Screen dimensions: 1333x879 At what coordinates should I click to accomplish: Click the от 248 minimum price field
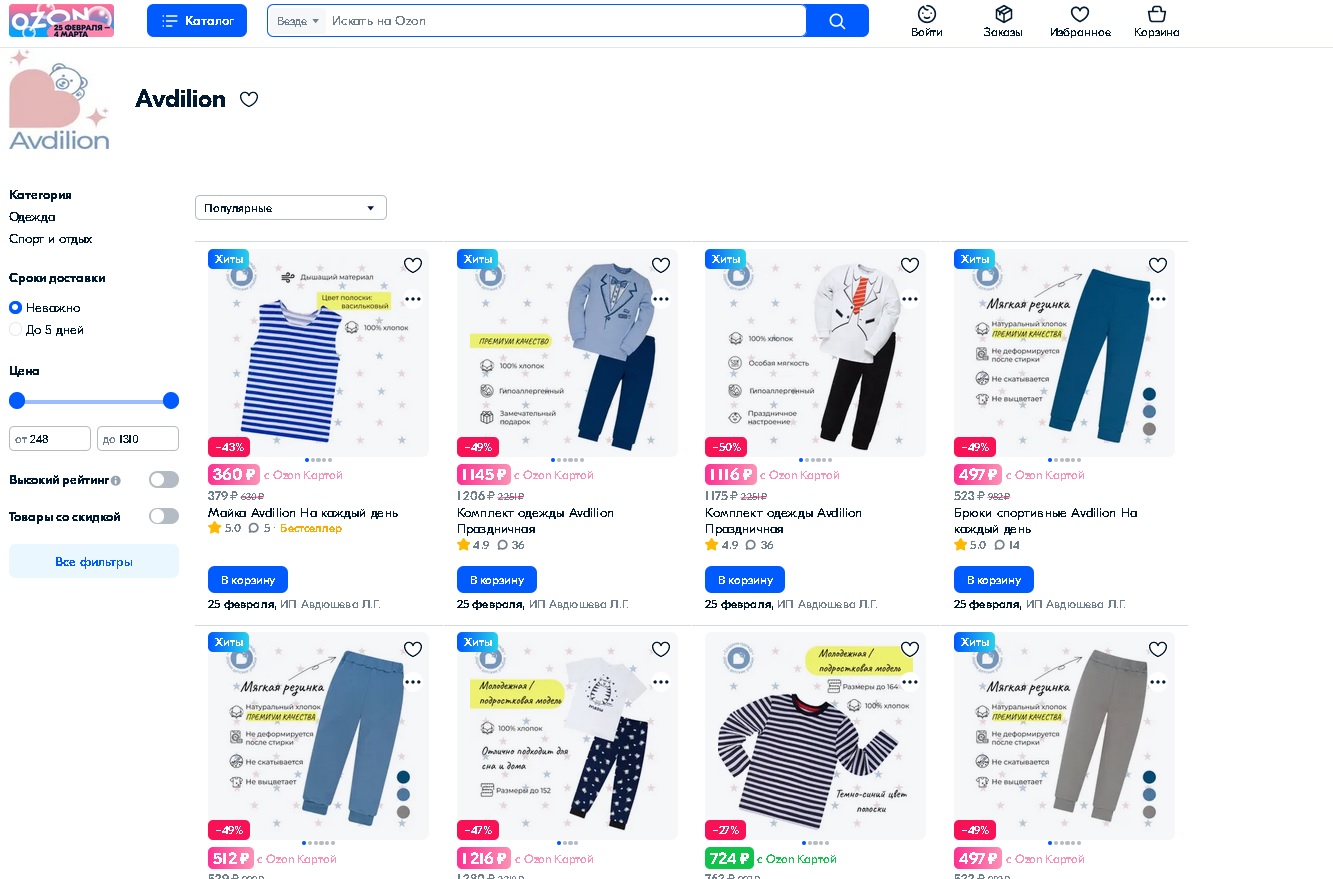pyautogui.click(x=50, y=439)
